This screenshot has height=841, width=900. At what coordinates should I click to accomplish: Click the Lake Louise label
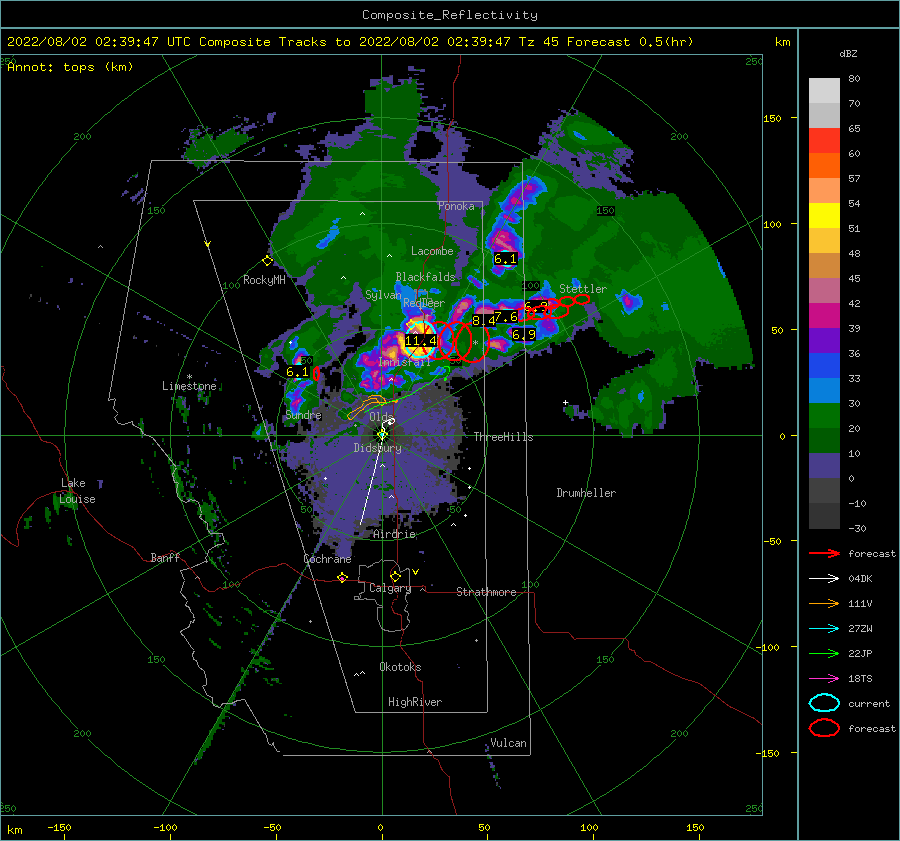click(x=77, y=491)
